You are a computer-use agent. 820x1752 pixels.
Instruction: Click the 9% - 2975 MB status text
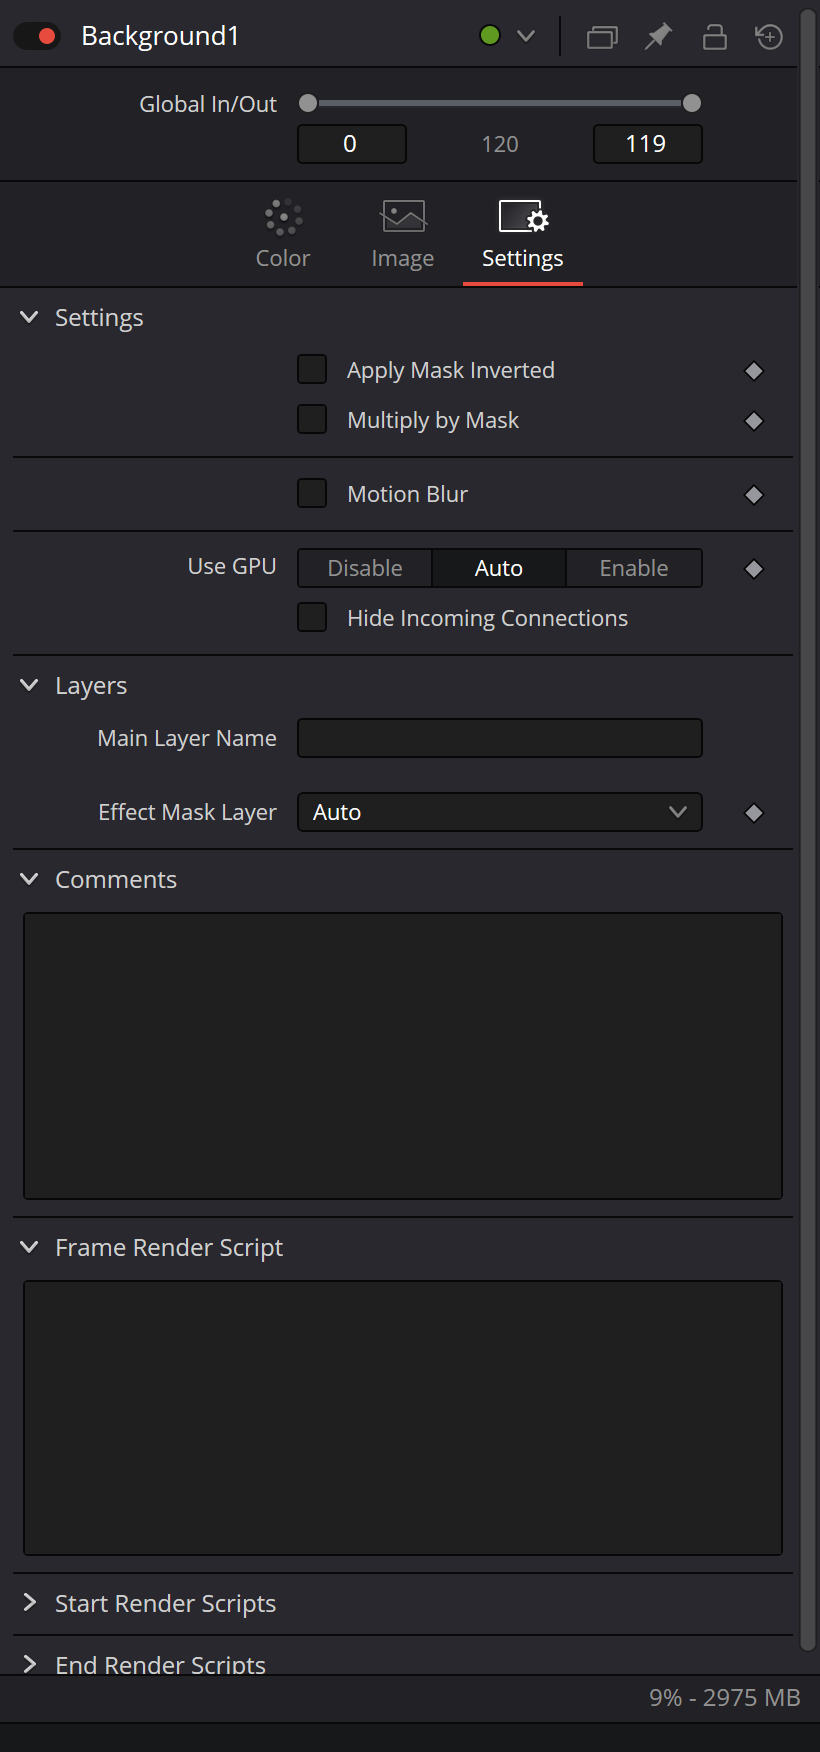(x=725, y=1698)
